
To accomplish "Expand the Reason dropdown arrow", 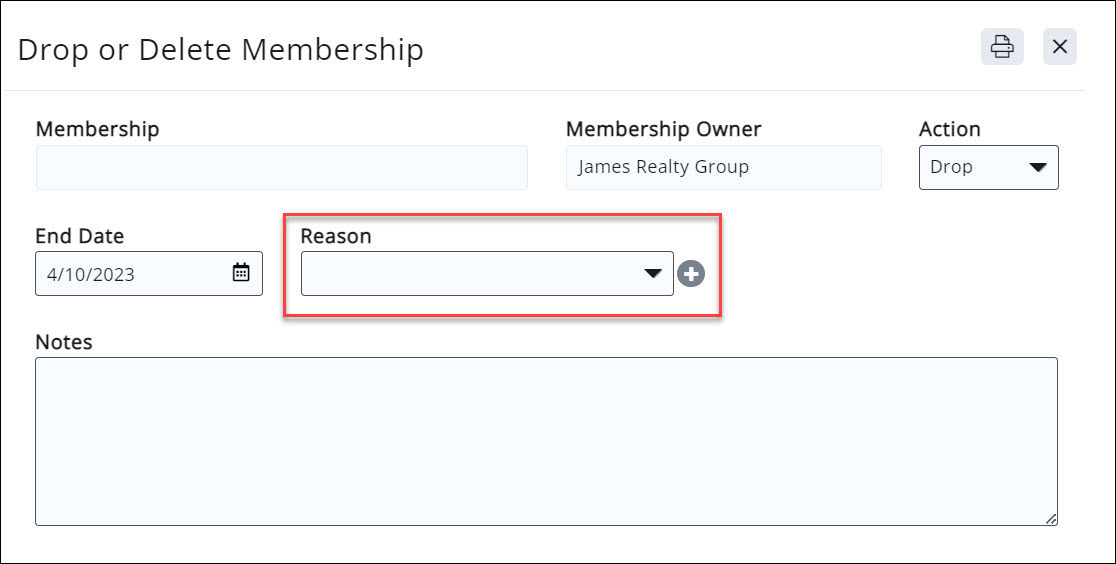I will 653,273.
